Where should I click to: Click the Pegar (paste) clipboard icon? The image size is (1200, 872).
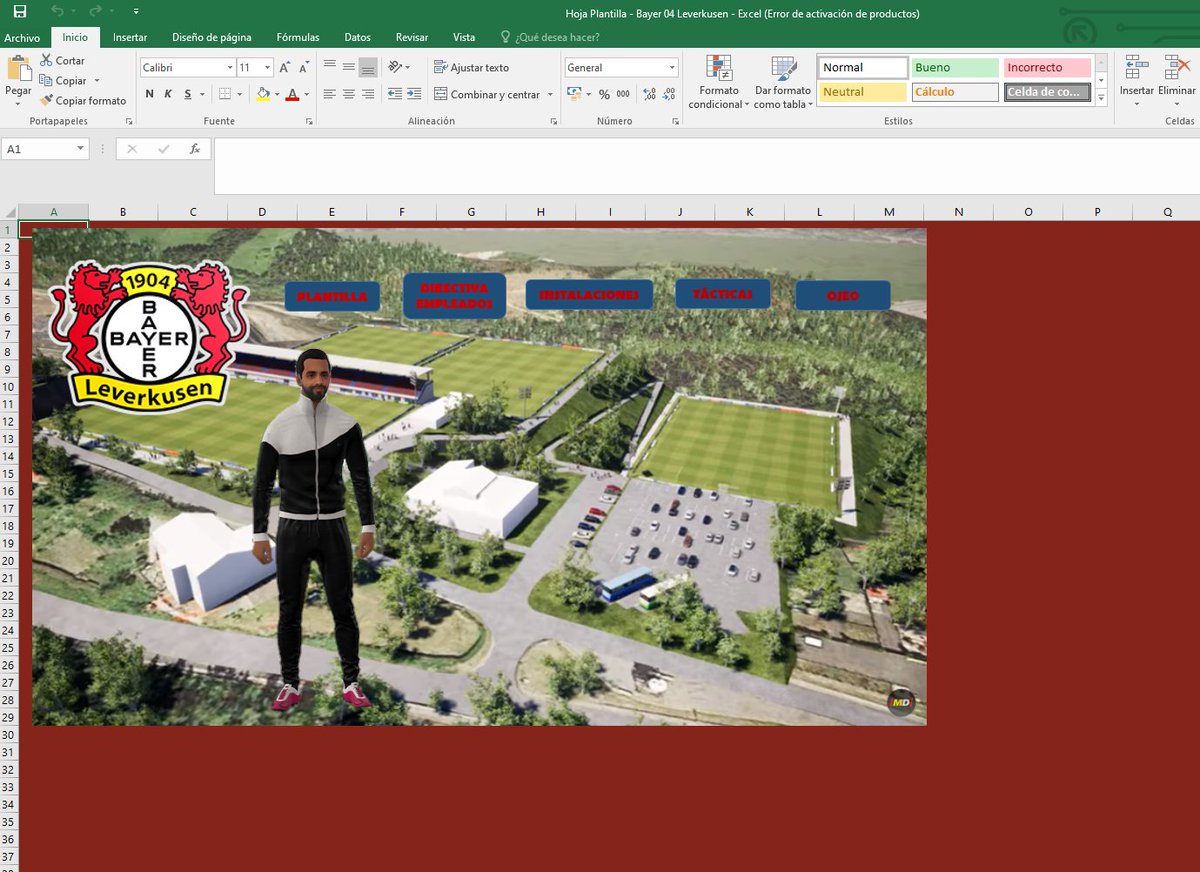click(x=19, y=69)
